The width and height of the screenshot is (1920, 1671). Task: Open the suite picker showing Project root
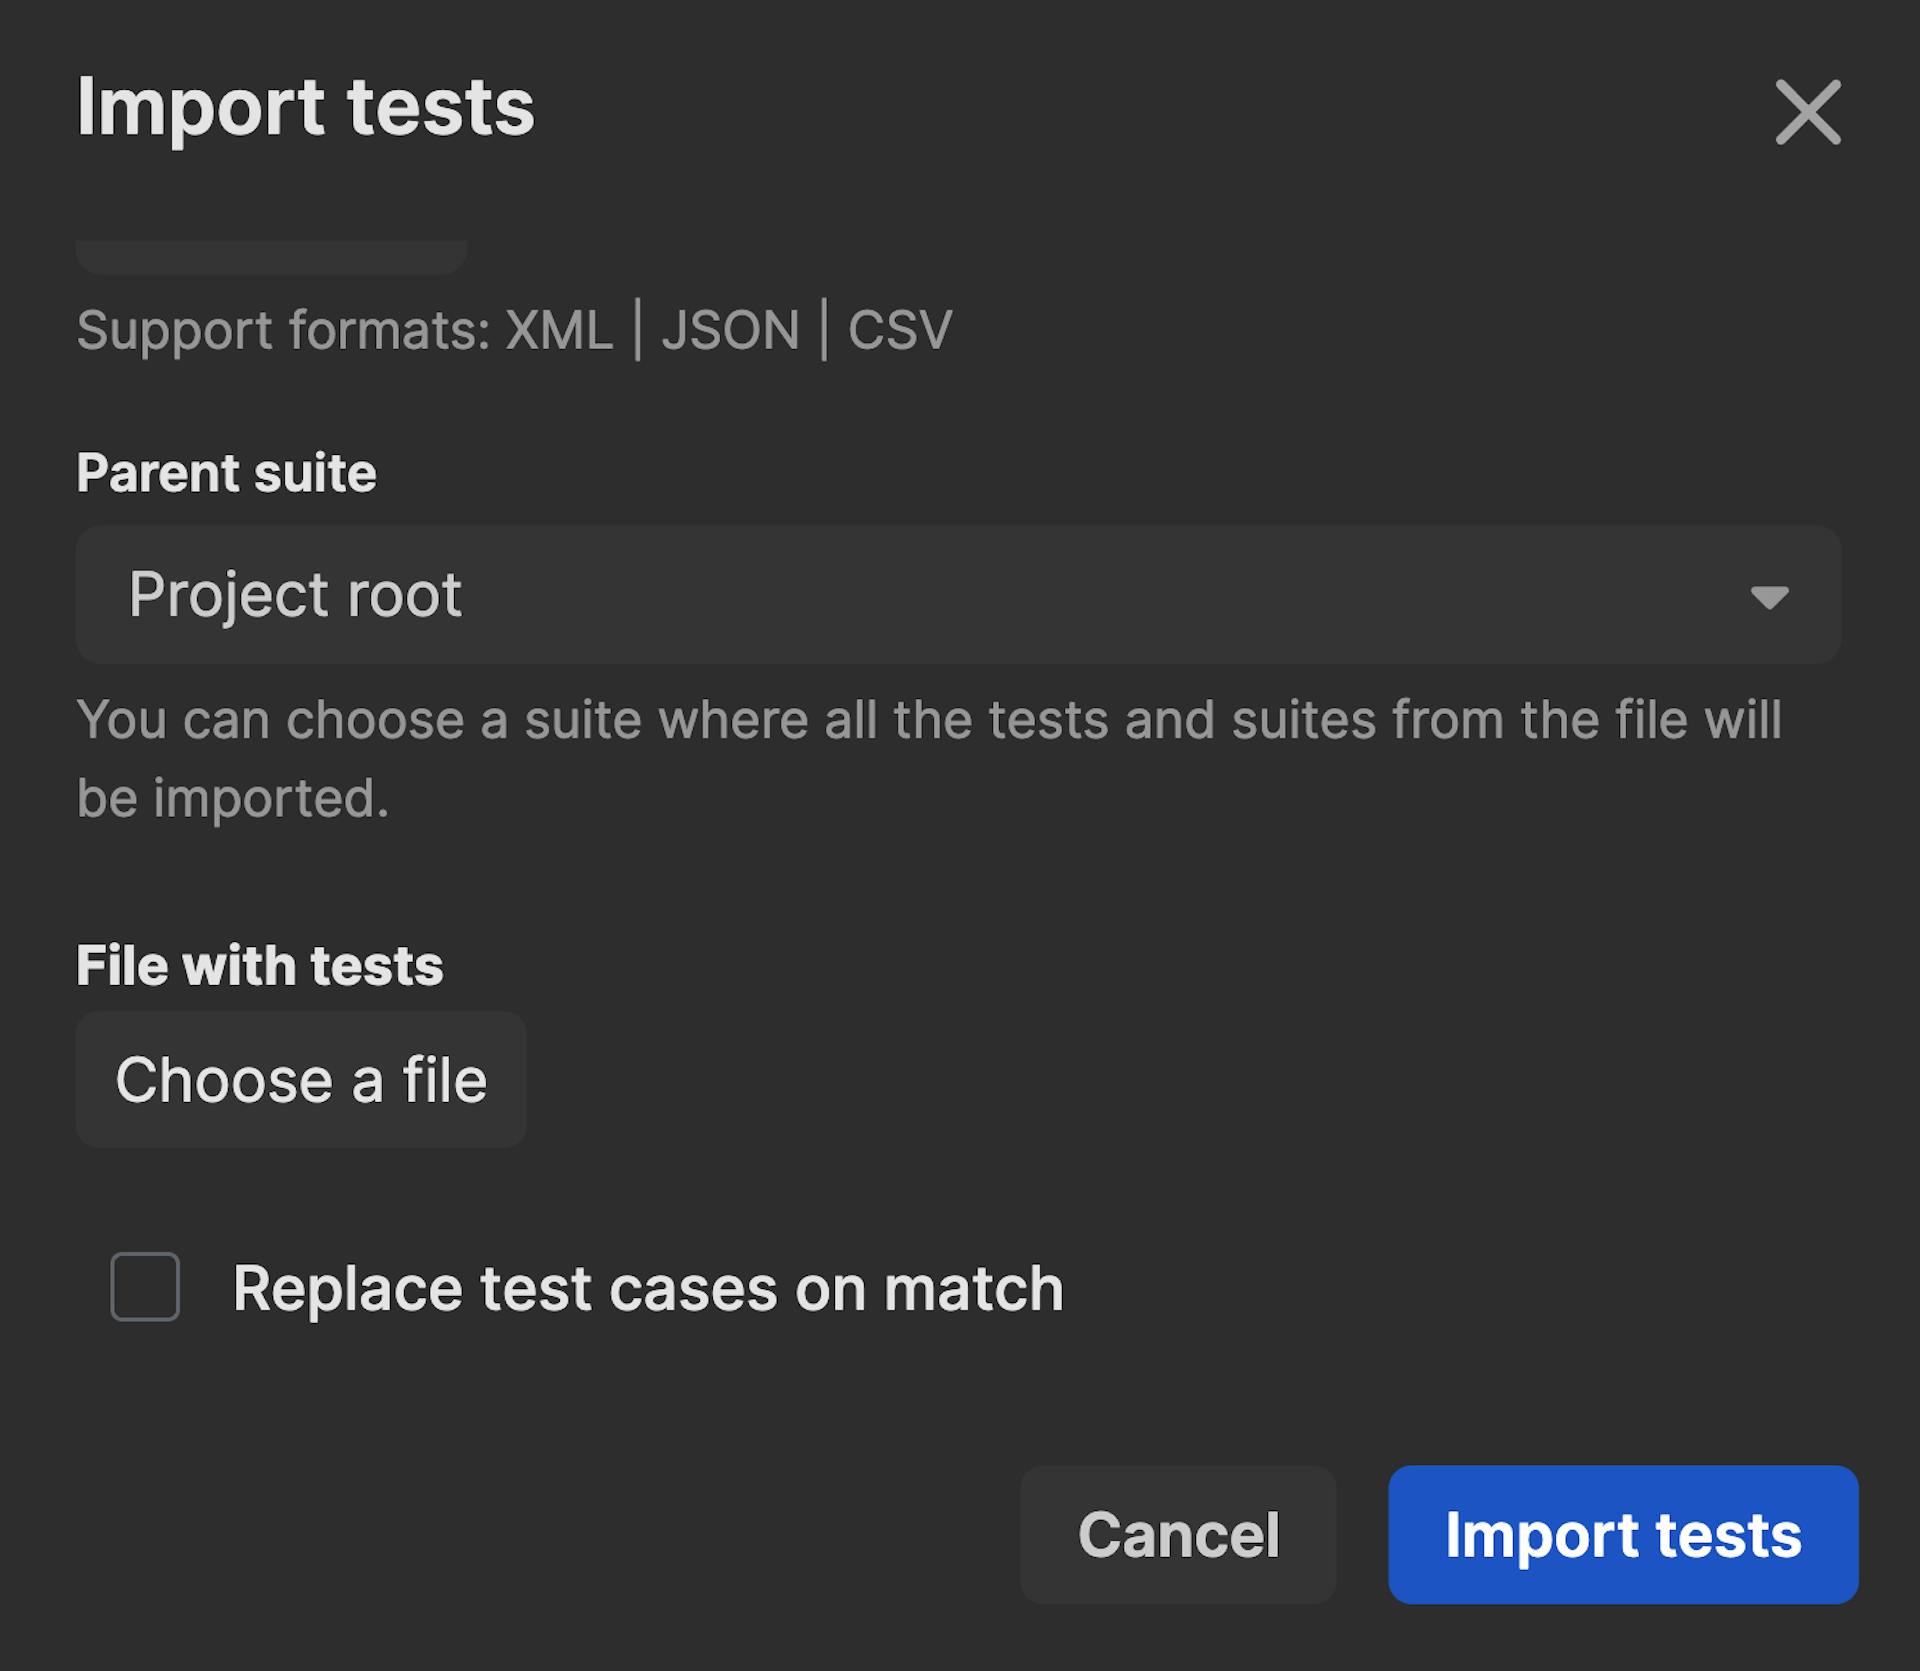(x=960, y=595)
